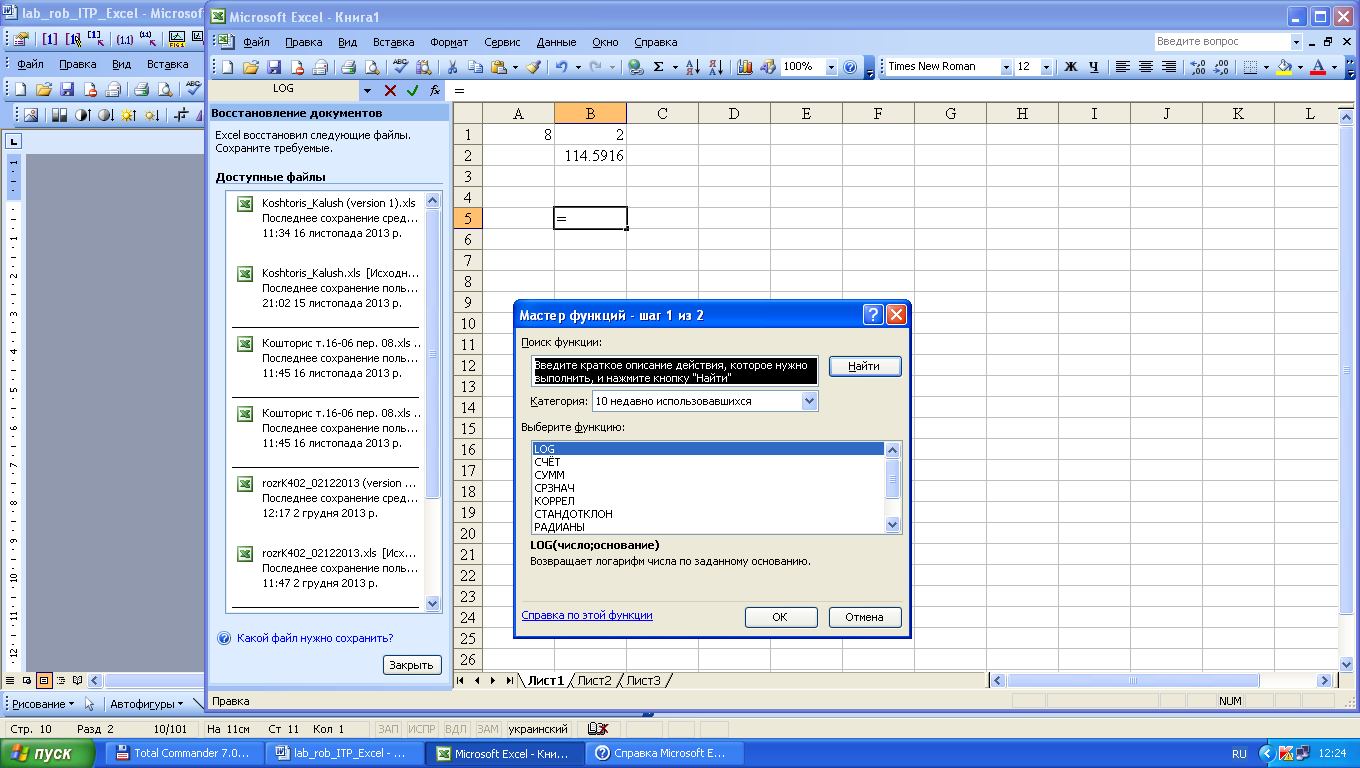The width and height of the screenshot is (1360, 768).
Task: Open Excel print preview
Action: coord(371,67)
